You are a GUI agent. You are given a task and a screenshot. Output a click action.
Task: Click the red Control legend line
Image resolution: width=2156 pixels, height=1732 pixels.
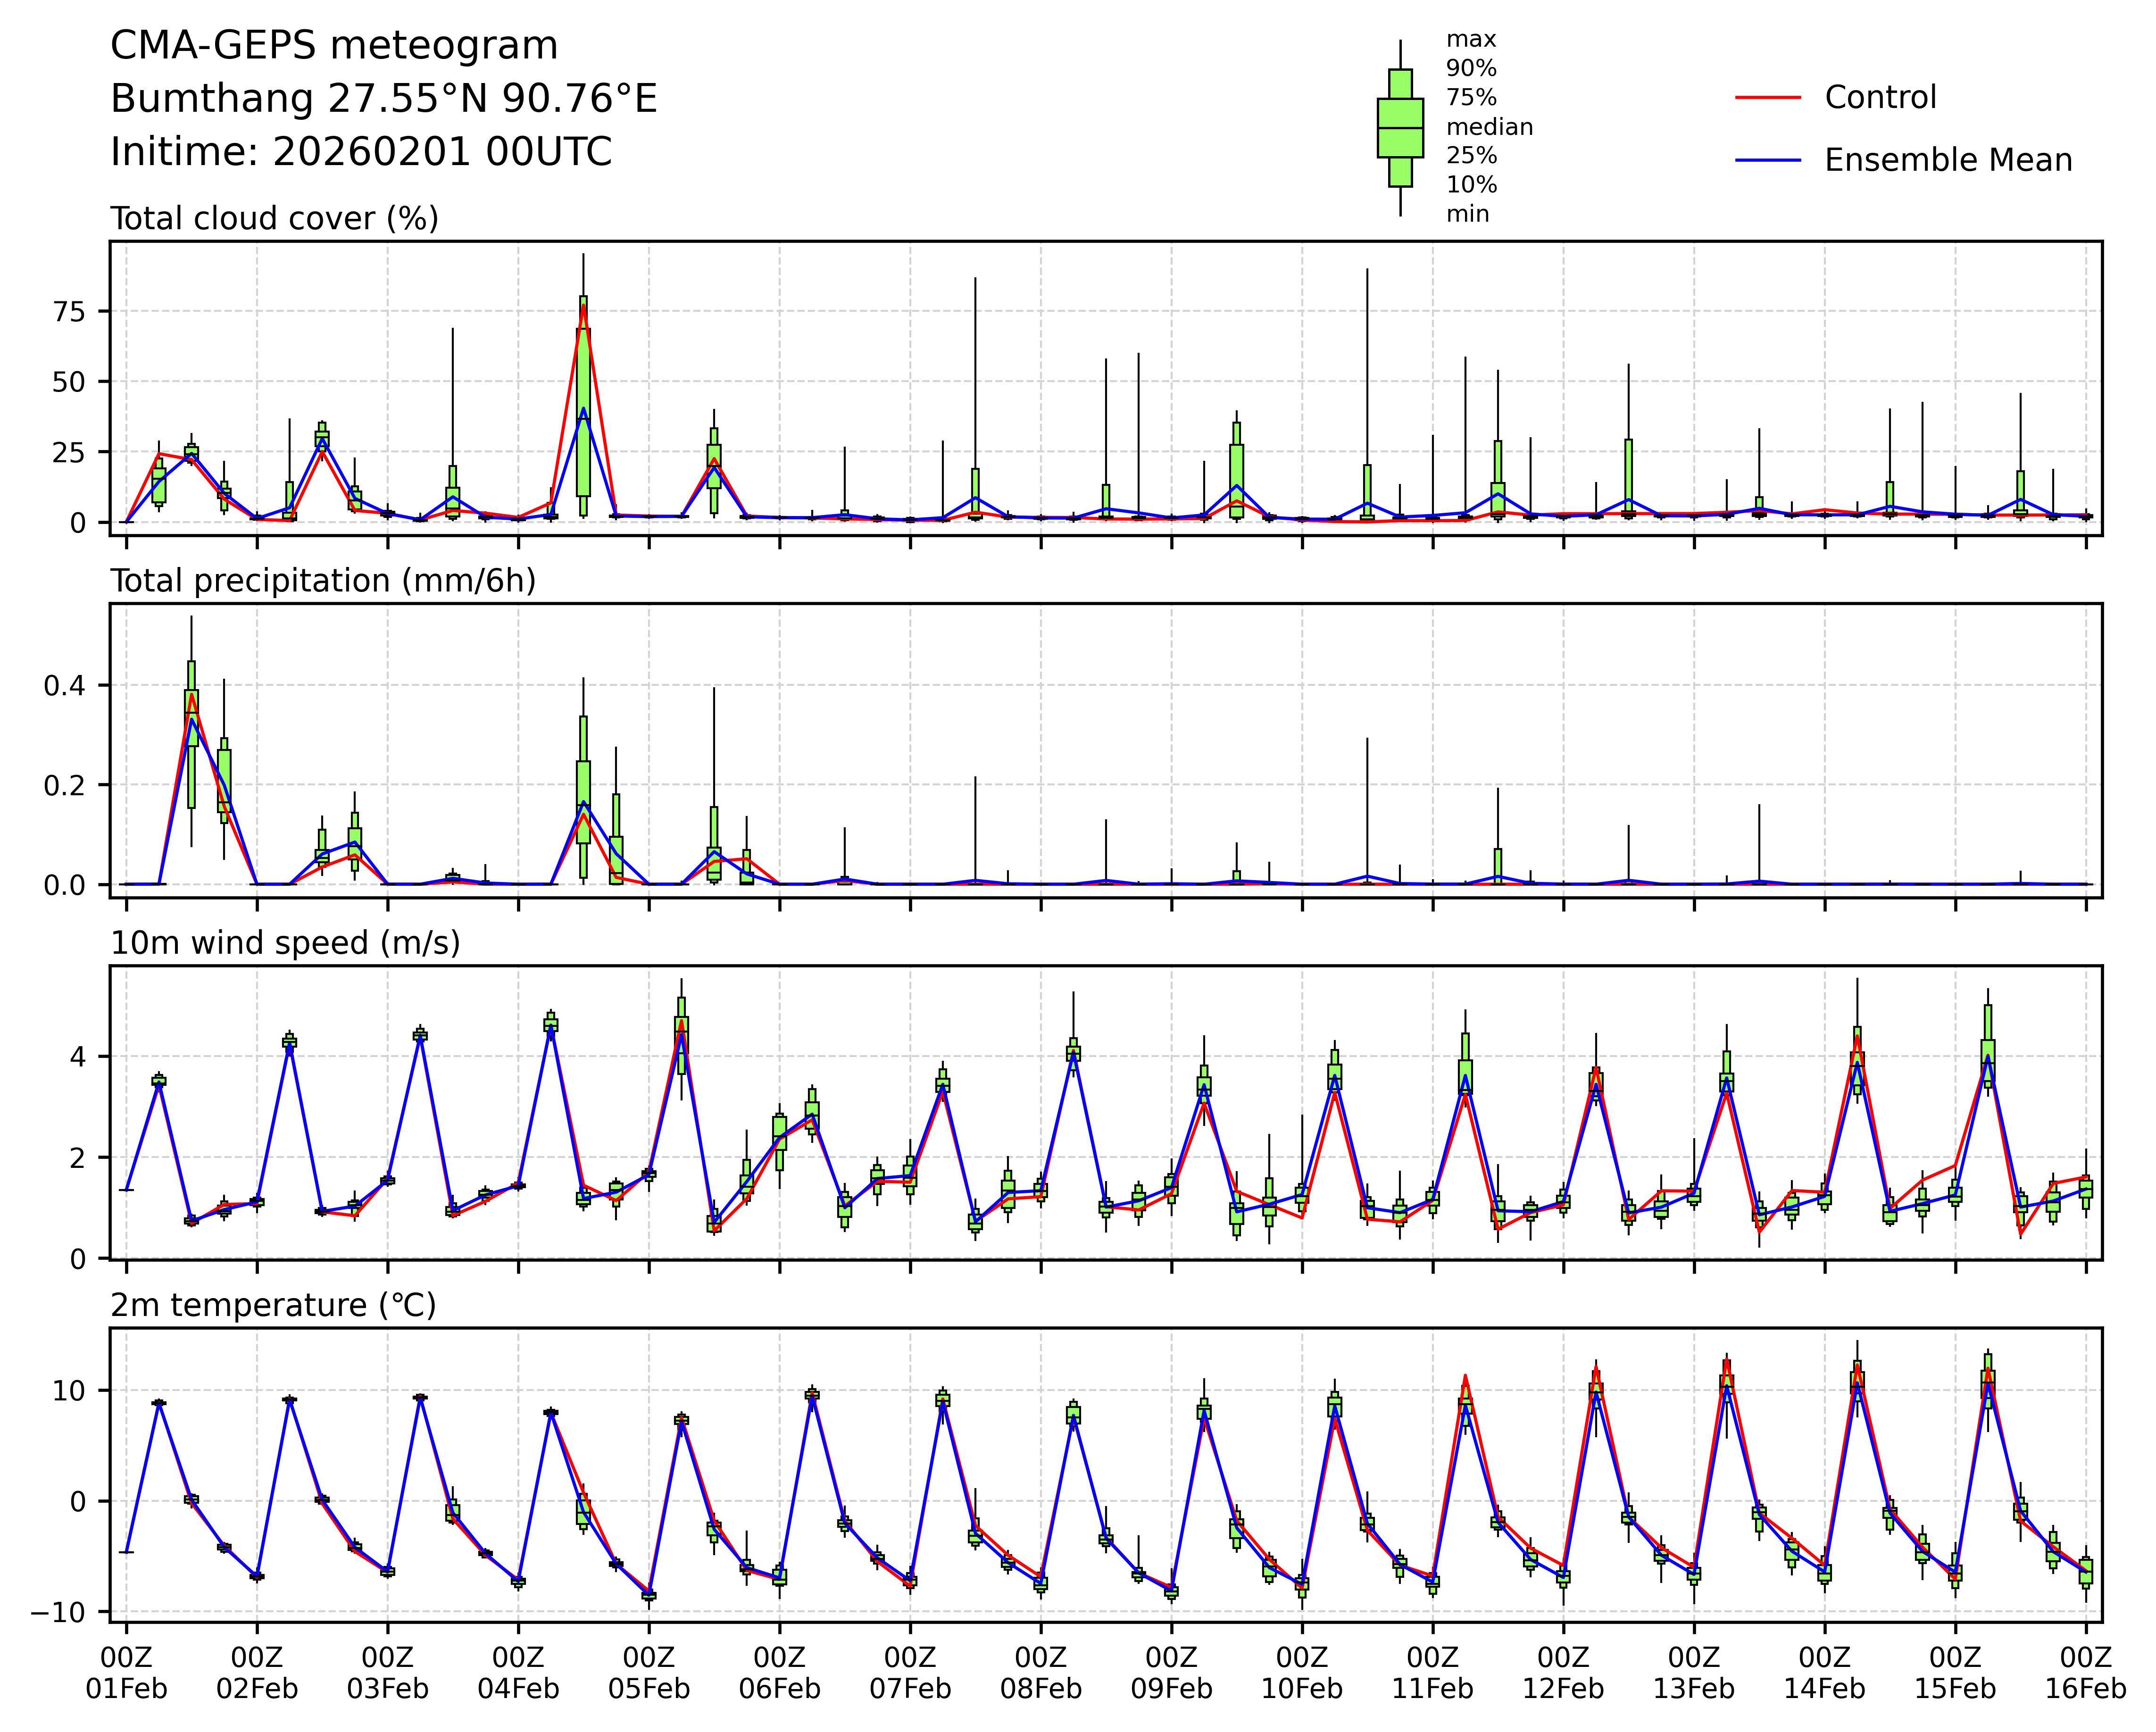tap(1767, 98)
